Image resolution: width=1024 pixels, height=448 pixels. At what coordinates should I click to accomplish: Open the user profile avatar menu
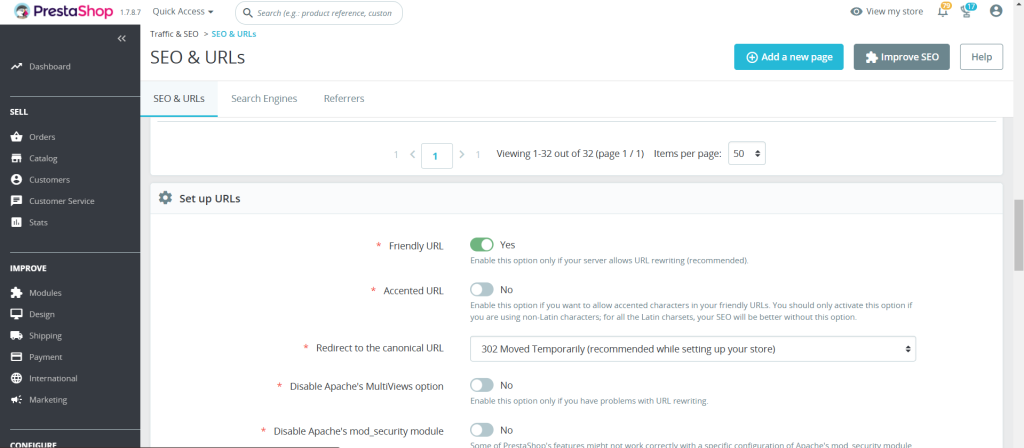click(x=995, y=11)
